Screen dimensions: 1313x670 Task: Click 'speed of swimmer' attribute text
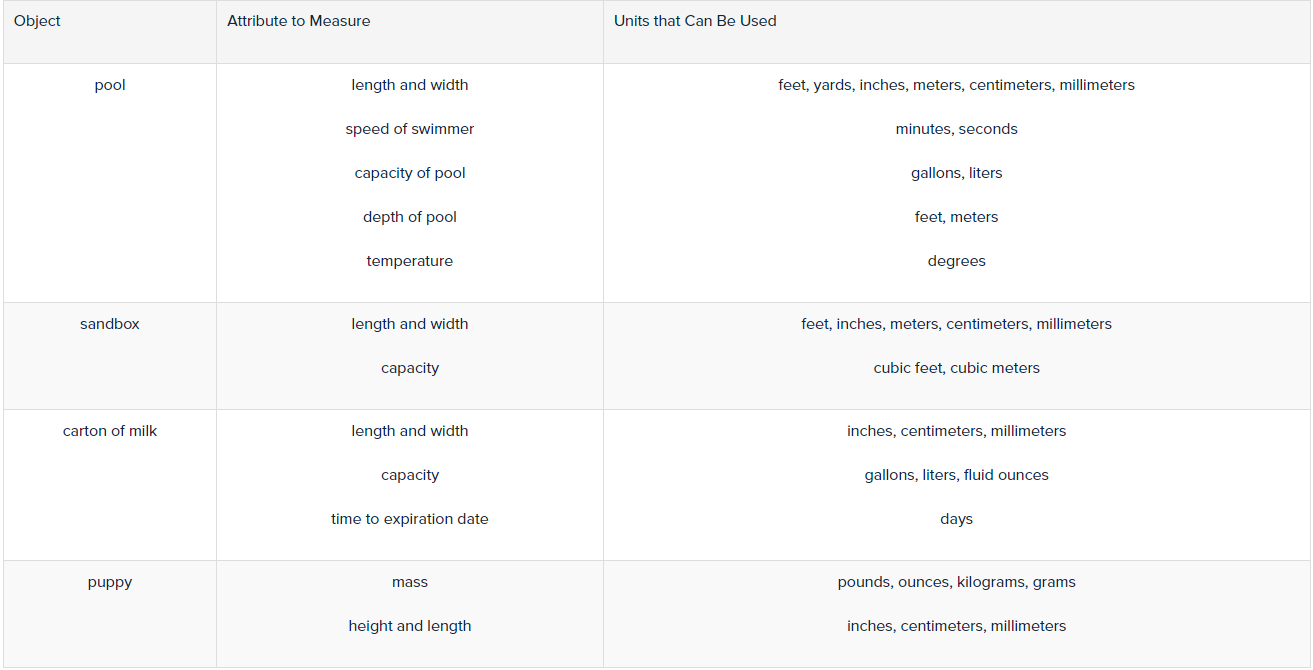click(410, 129)
